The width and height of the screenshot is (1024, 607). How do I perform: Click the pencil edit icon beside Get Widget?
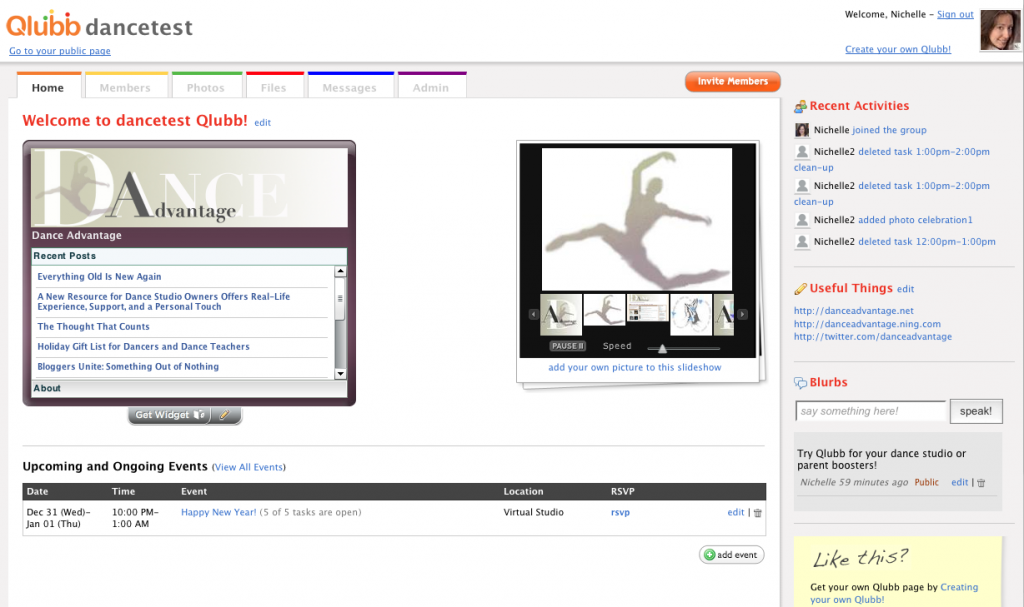click(x=225, y=415)
